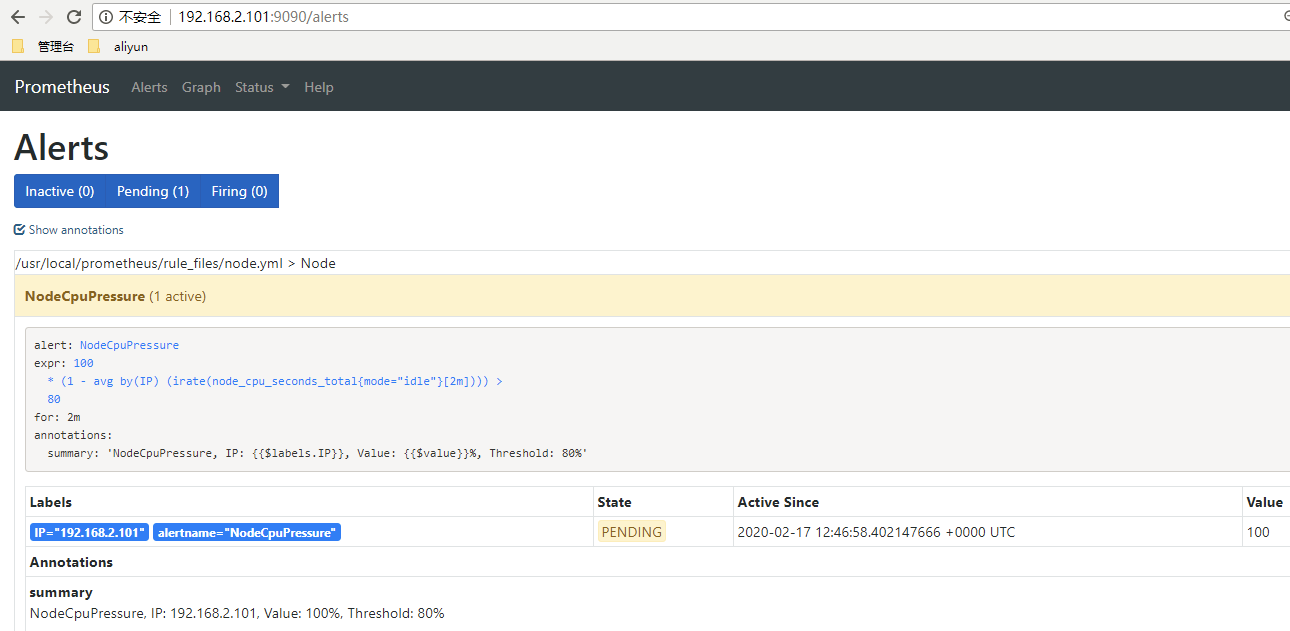Click the rule file path node.yml > Node

[175, 263]
